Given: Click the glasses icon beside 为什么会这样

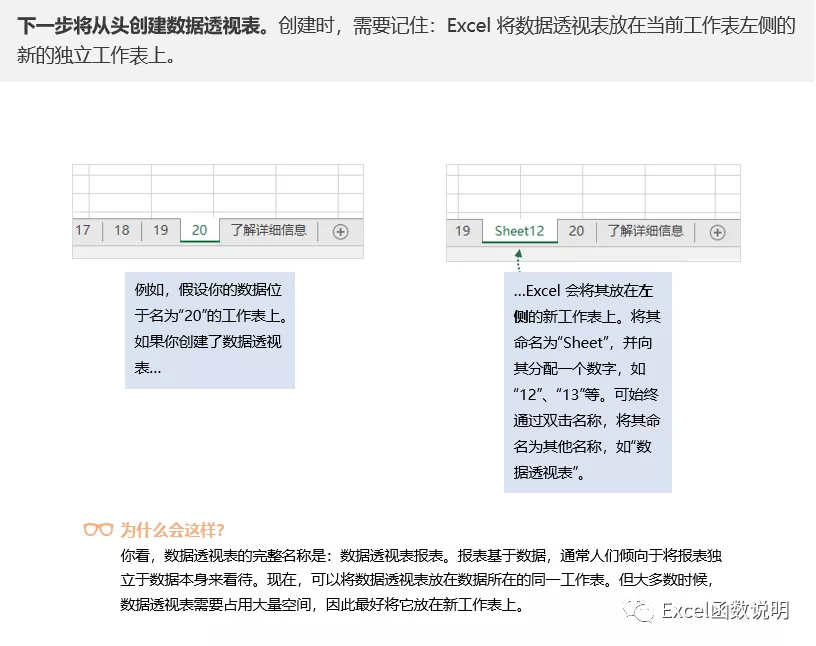Looking at the screenshot, I should pyautogui.click(x=98, y=530).
